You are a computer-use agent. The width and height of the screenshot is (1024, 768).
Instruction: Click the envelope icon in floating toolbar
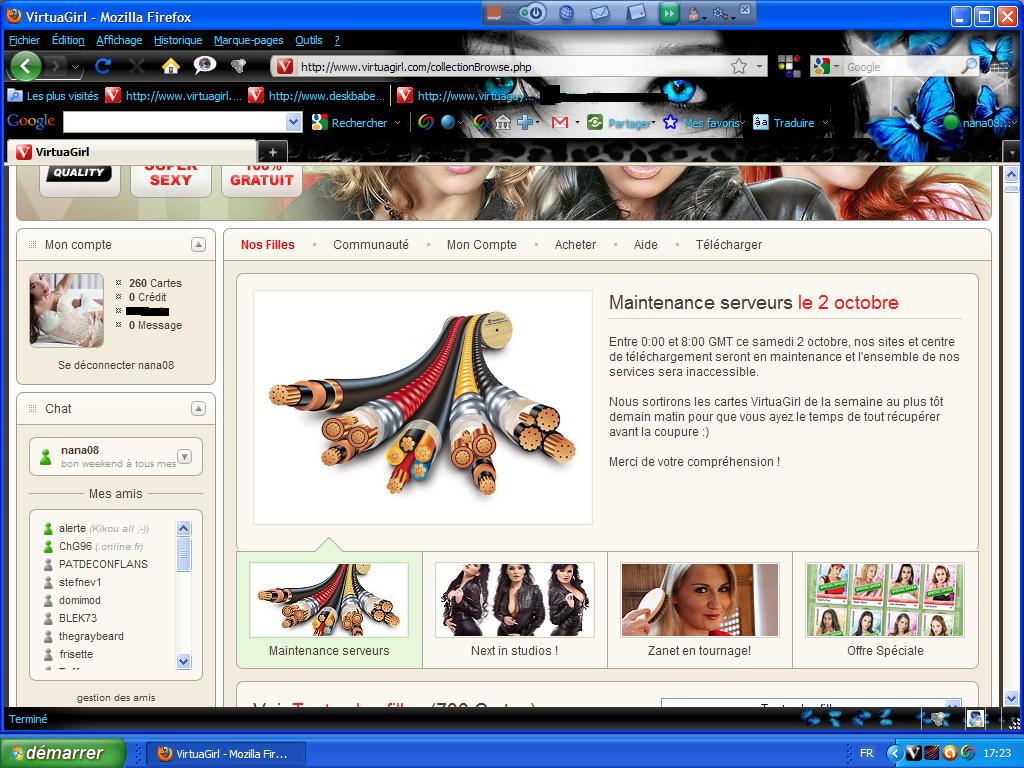pyautogui.click(x=600, y=13)
